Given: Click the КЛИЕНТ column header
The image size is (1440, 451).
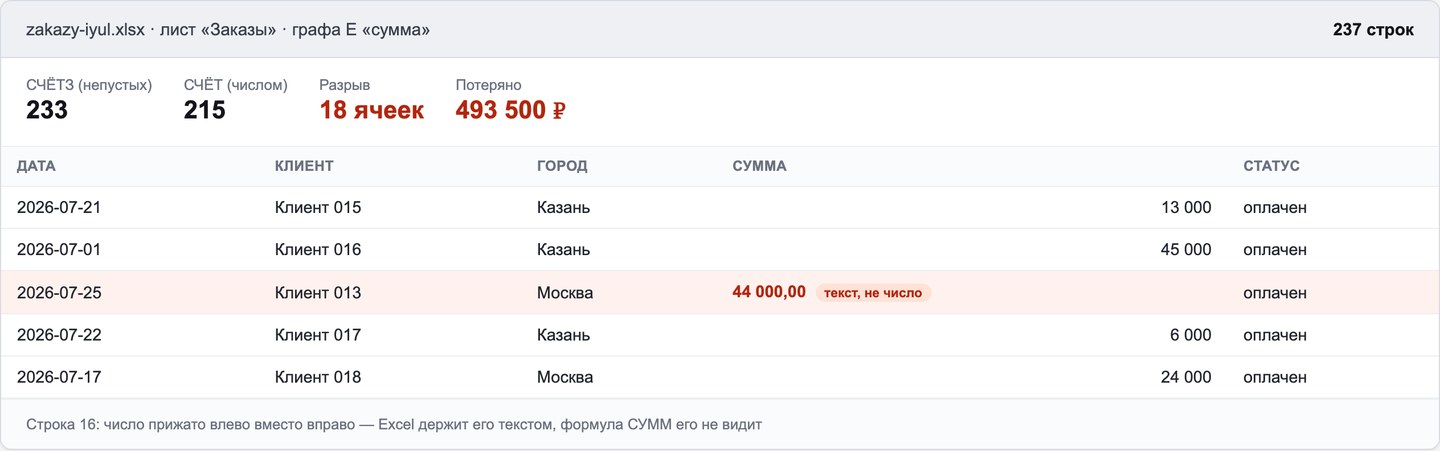Looking at the screenshot, I should pyautogui.click(x=304, y=166).
